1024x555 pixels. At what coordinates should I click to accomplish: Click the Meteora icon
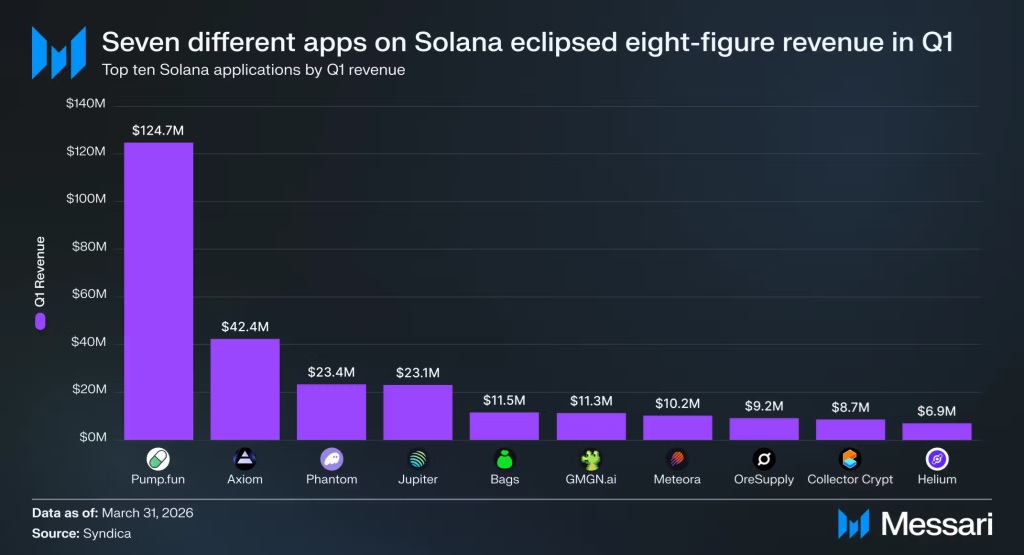click(x=677, y=459)
